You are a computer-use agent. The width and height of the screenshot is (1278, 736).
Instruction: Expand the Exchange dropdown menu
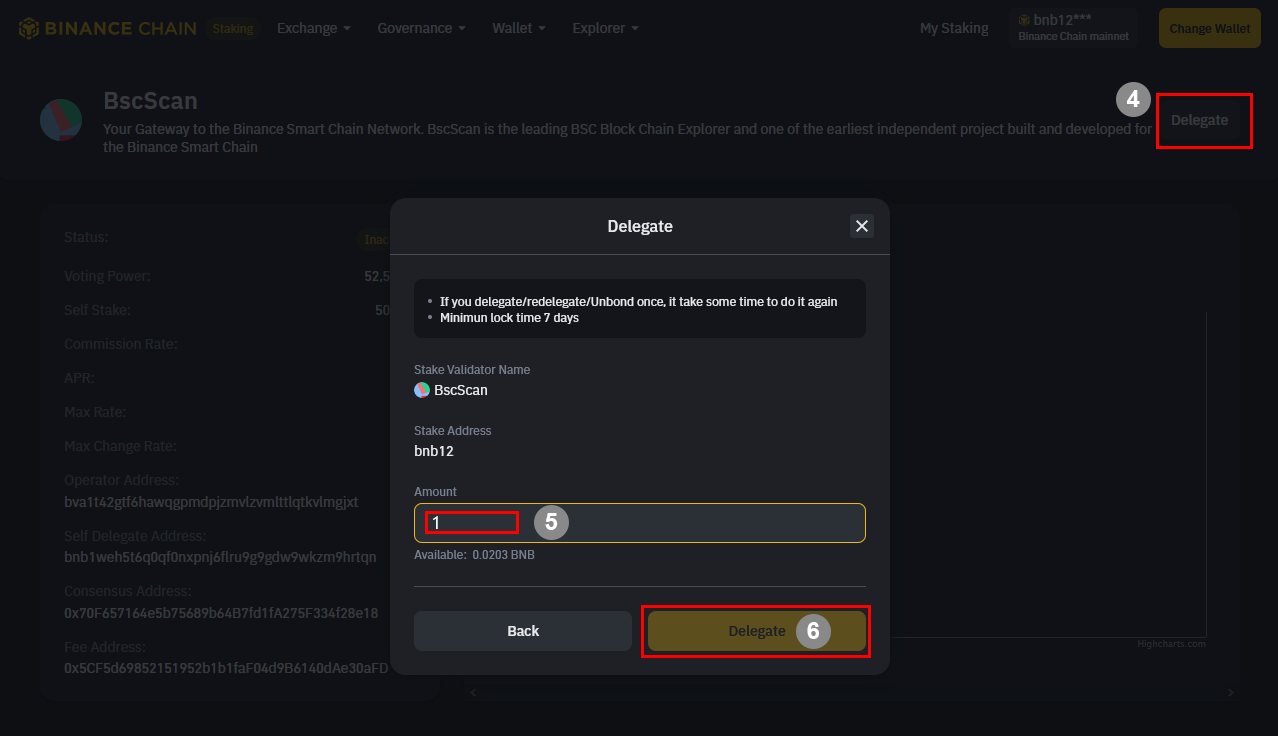click(x=313, y=28)
